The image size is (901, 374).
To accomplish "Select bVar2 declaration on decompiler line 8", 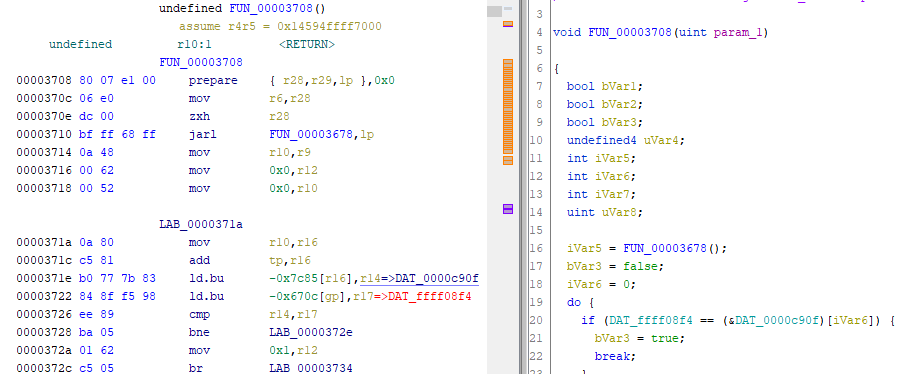I will [x=605, y=104].
